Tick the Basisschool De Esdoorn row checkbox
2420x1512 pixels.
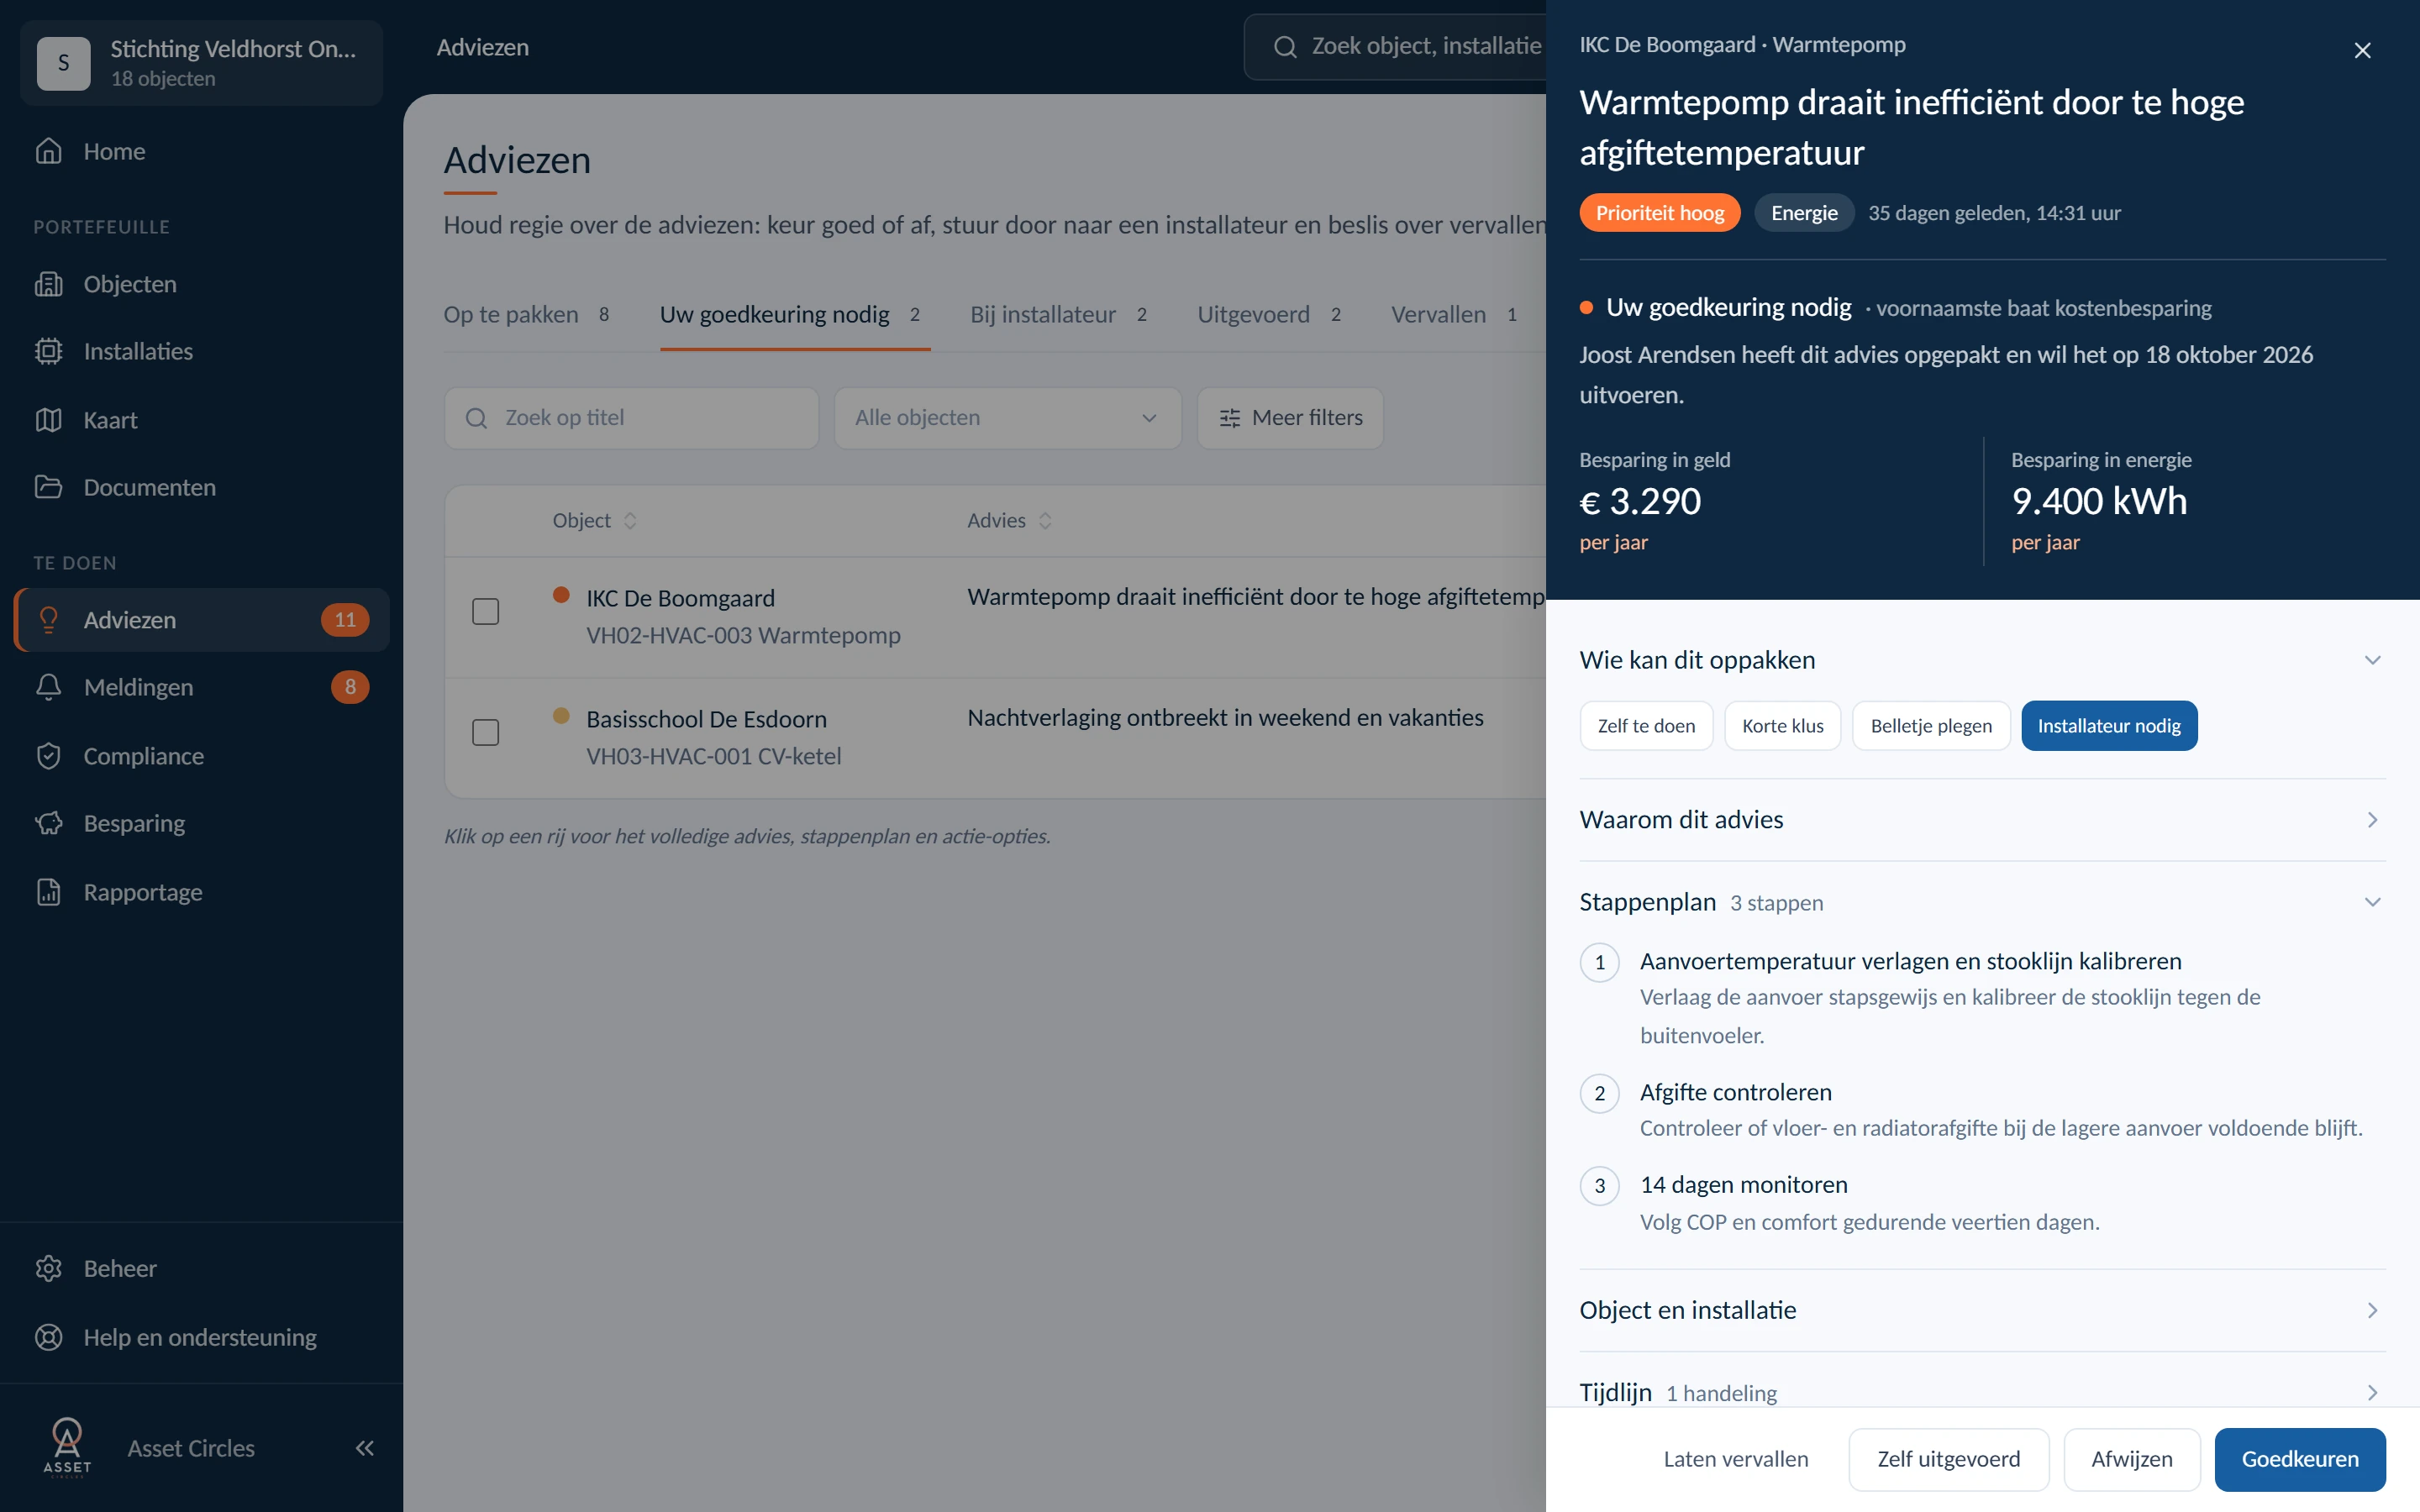click(485, 732)
